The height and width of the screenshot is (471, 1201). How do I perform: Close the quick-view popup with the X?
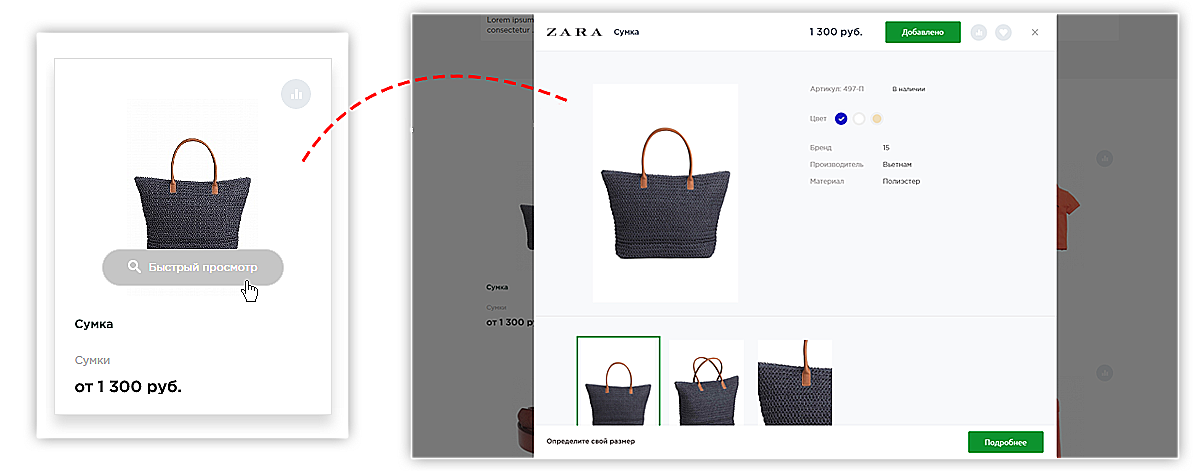pos(1035,32)
